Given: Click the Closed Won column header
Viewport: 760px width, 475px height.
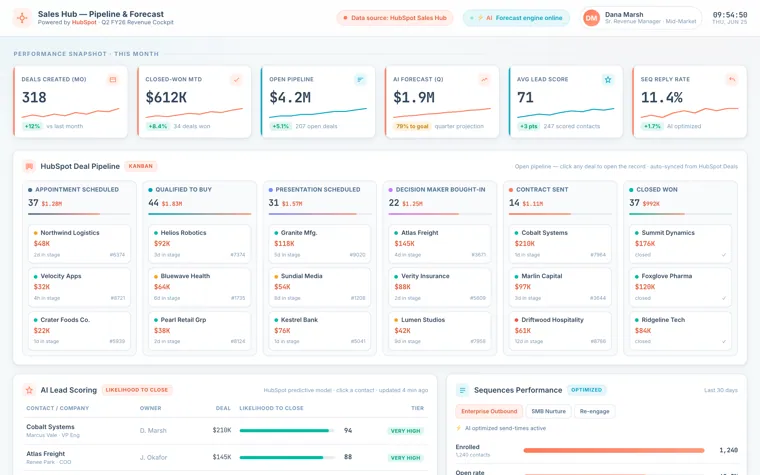Looking at the screenshot, I should point(657,190).
